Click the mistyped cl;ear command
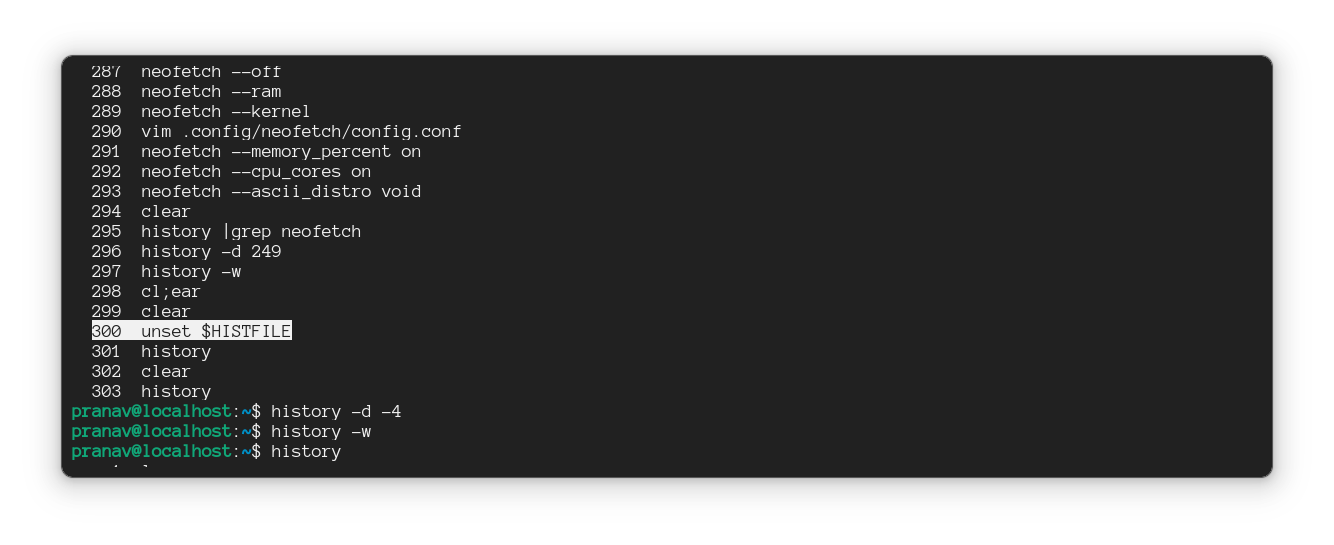1334x545 pixels. click(170, 291)
